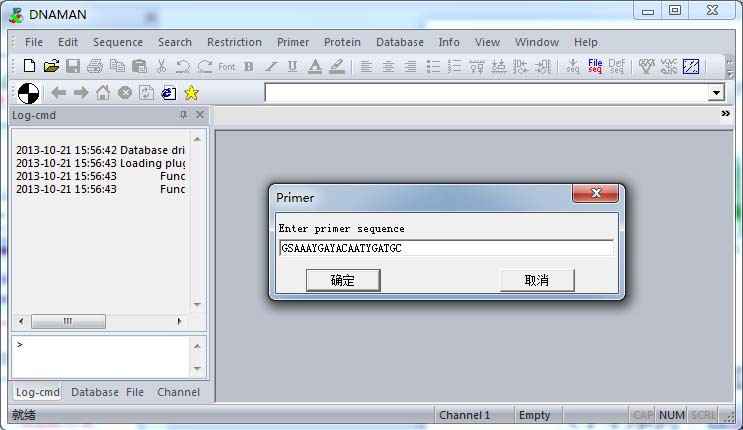Close the Log-cmd panel
743x430 pixels.
coord(200,115)
